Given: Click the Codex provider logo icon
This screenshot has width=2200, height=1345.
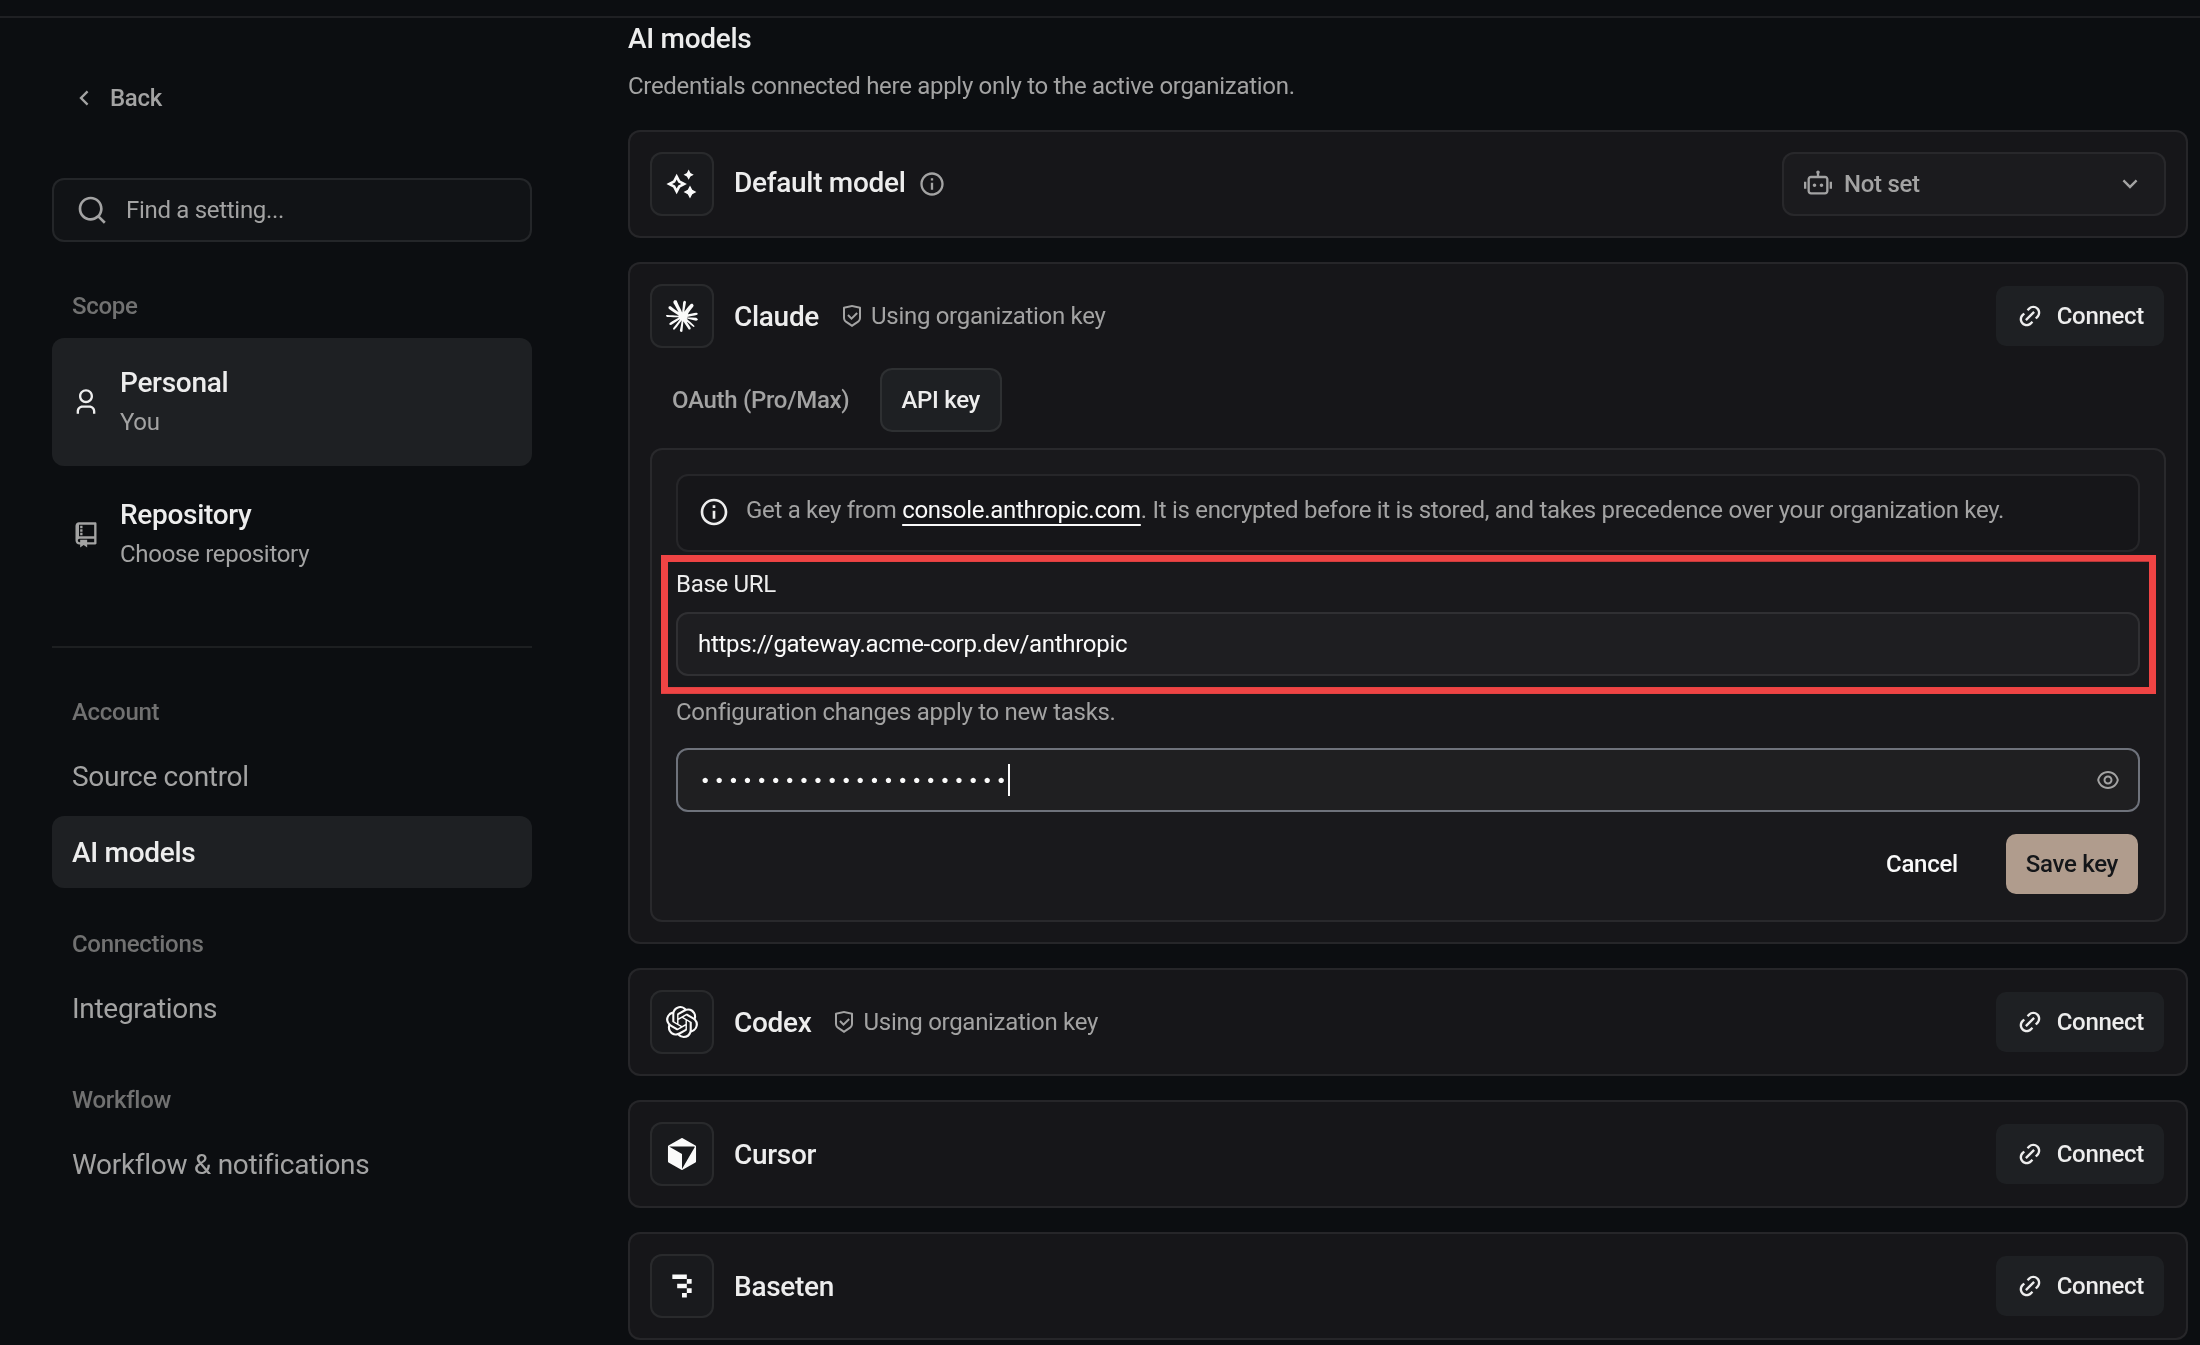Looking at the screenshot, I should tap(682, 1022).
